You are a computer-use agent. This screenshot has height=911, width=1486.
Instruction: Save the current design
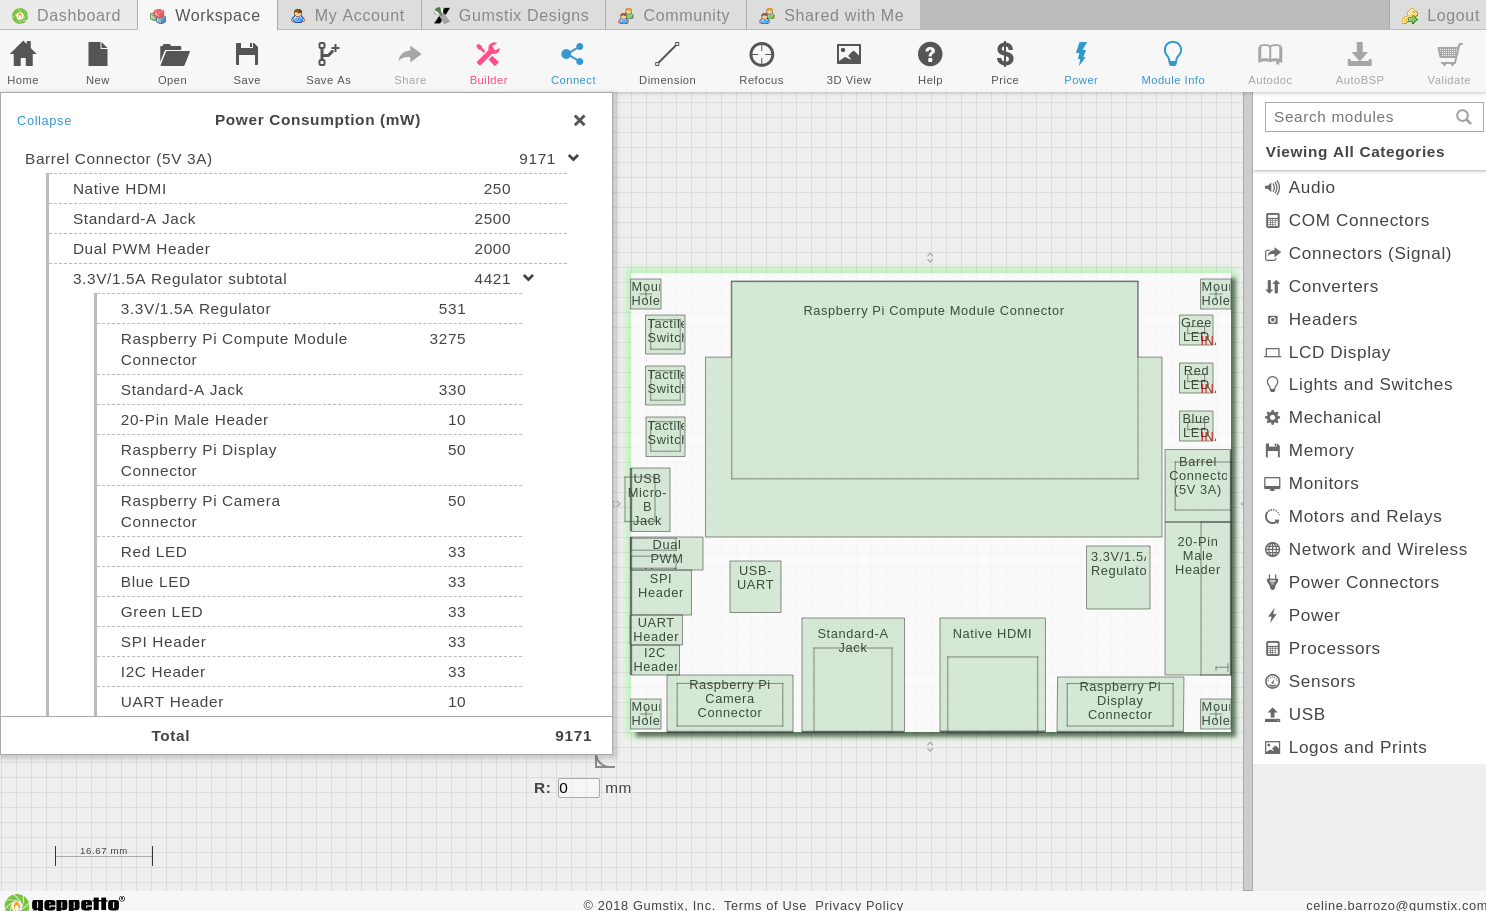[247, 63]
